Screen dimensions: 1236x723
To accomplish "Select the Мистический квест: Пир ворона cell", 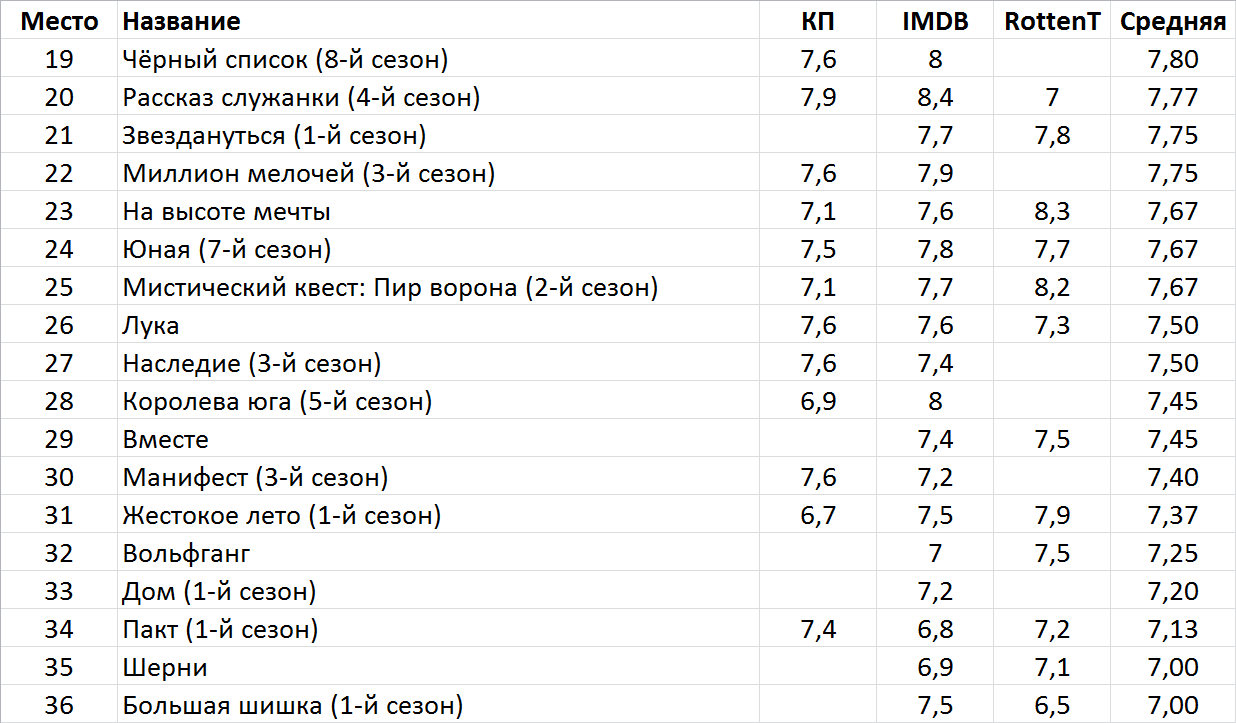I will pos(390,288).
